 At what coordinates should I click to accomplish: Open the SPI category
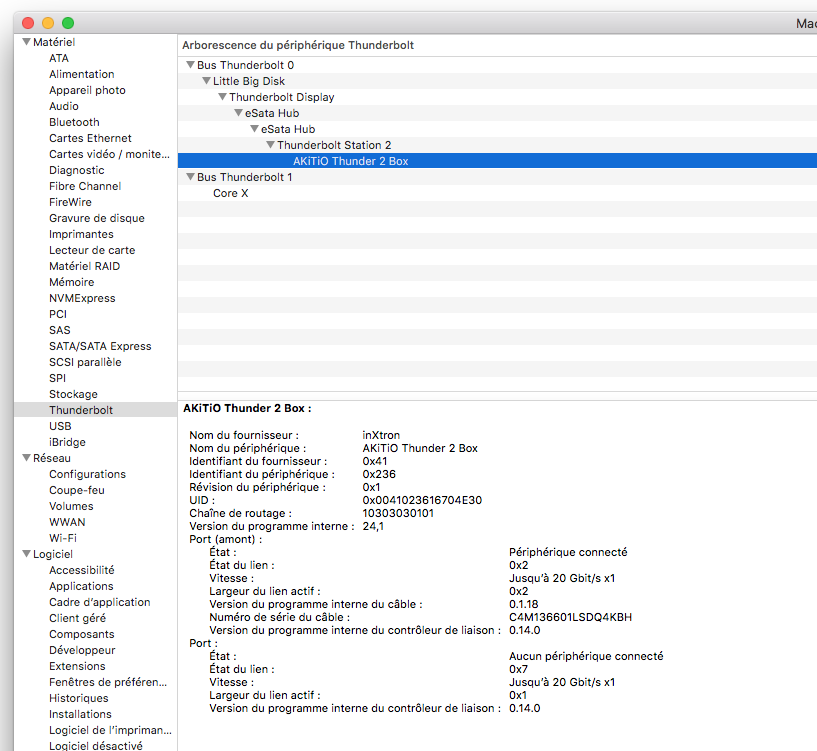tap(57, 378)
